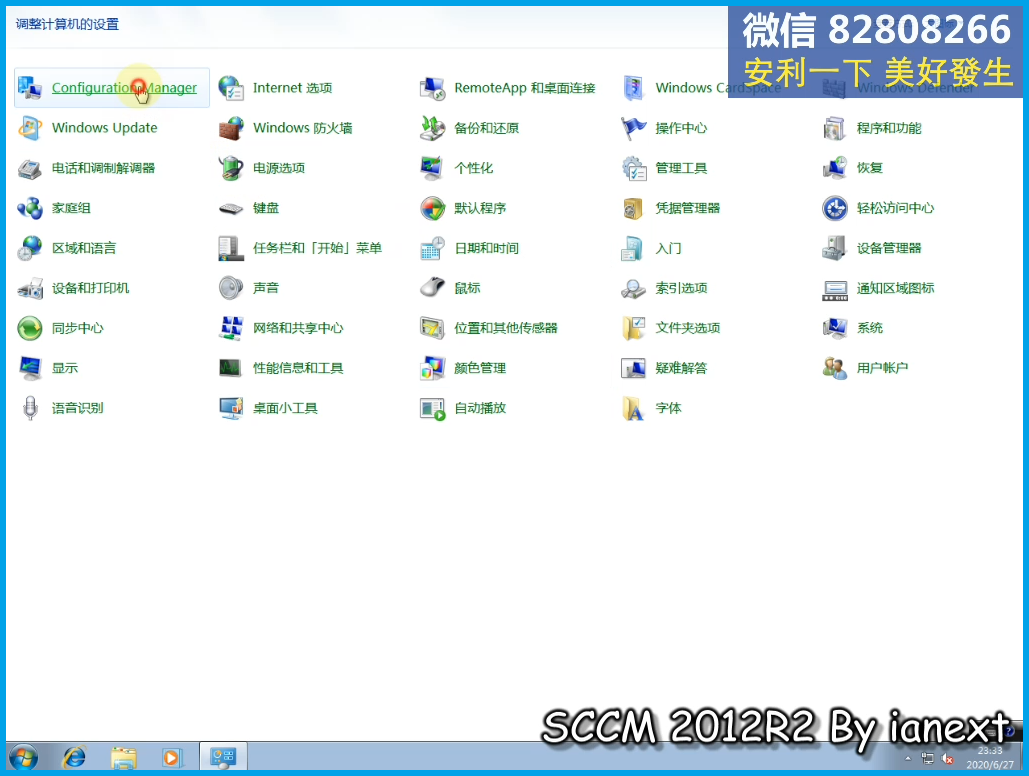Click the 电话和调制解调器 icon

pos(30,167)
